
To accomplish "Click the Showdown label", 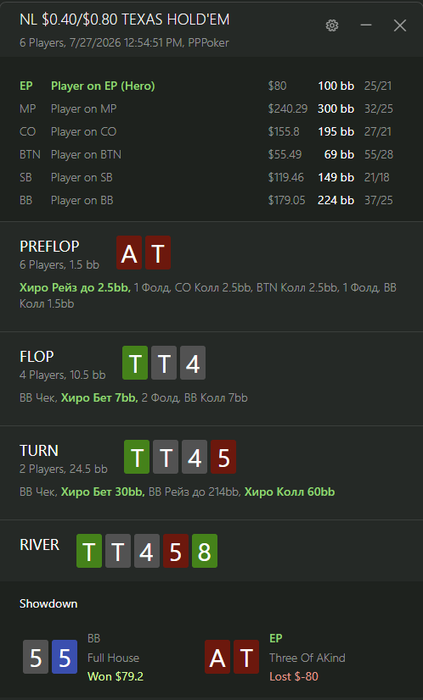I will [x=48, y=604].
